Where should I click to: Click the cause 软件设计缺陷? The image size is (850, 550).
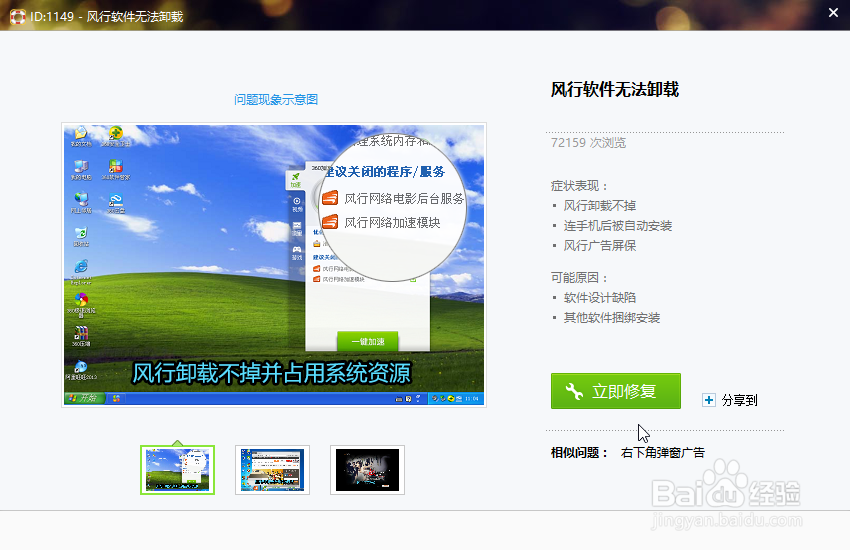600,298
